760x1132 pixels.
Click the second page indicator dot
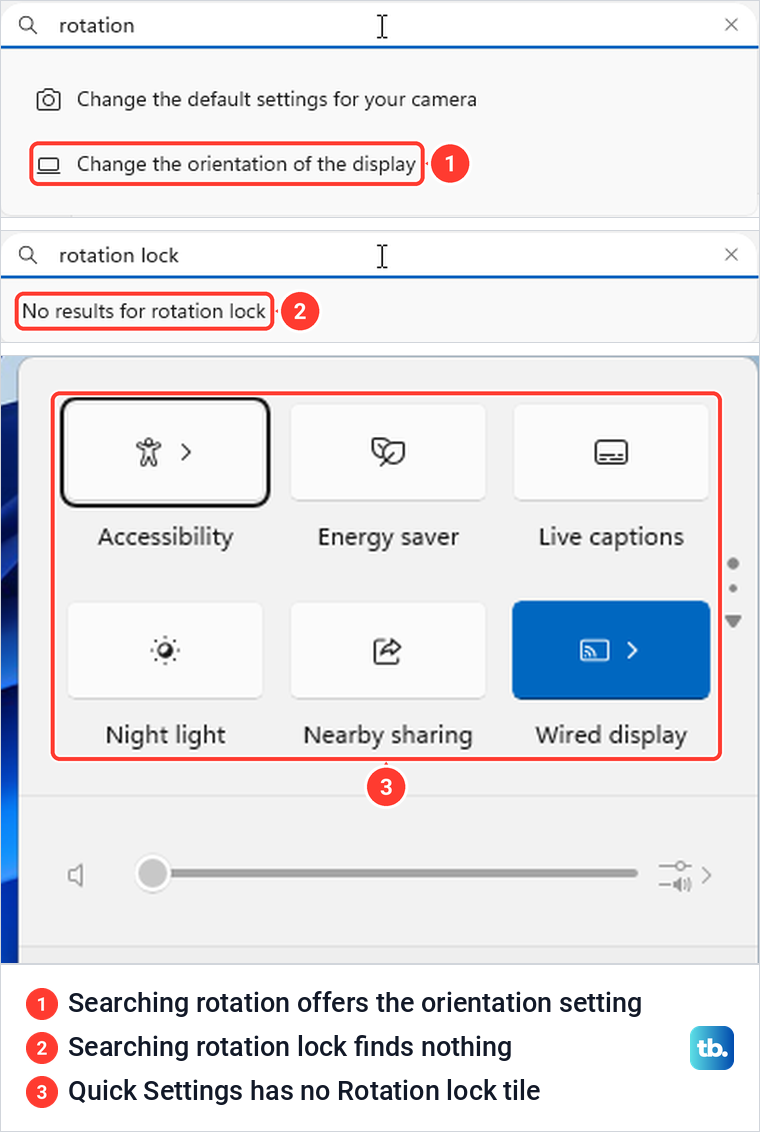(733, 588)
